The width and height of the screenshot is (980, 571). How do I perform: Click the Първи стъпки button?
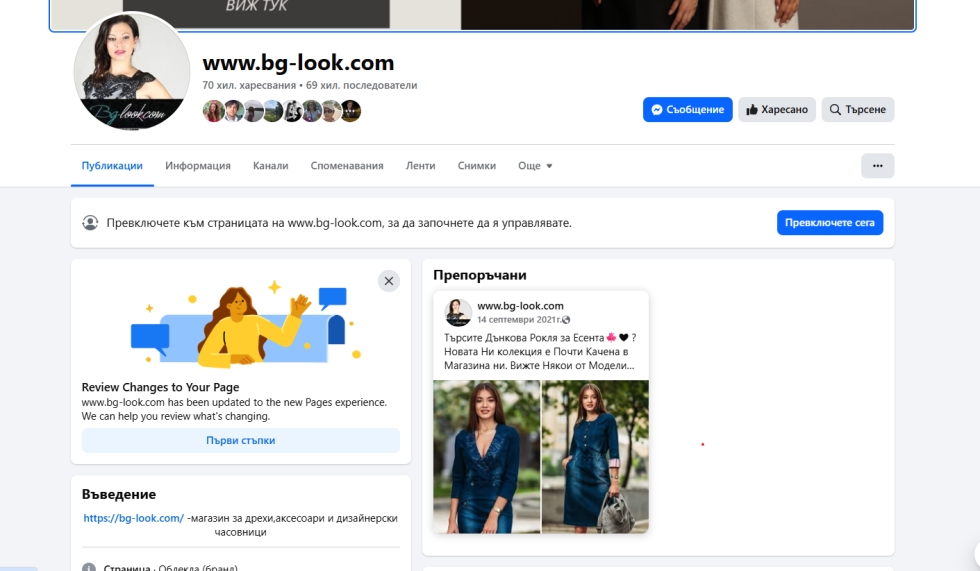coord(241,440)
